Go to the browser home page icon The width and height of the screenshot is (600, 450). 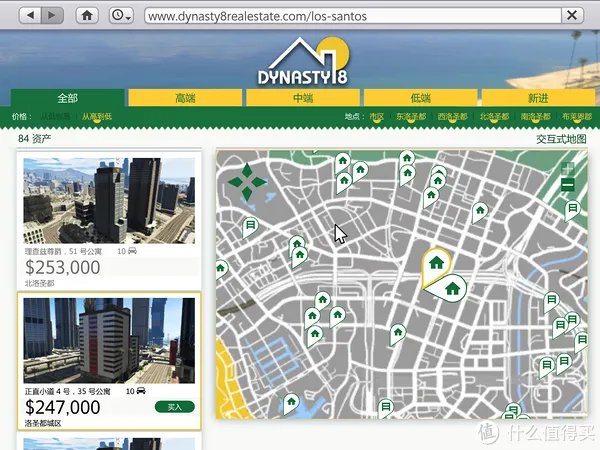(88, 16)
